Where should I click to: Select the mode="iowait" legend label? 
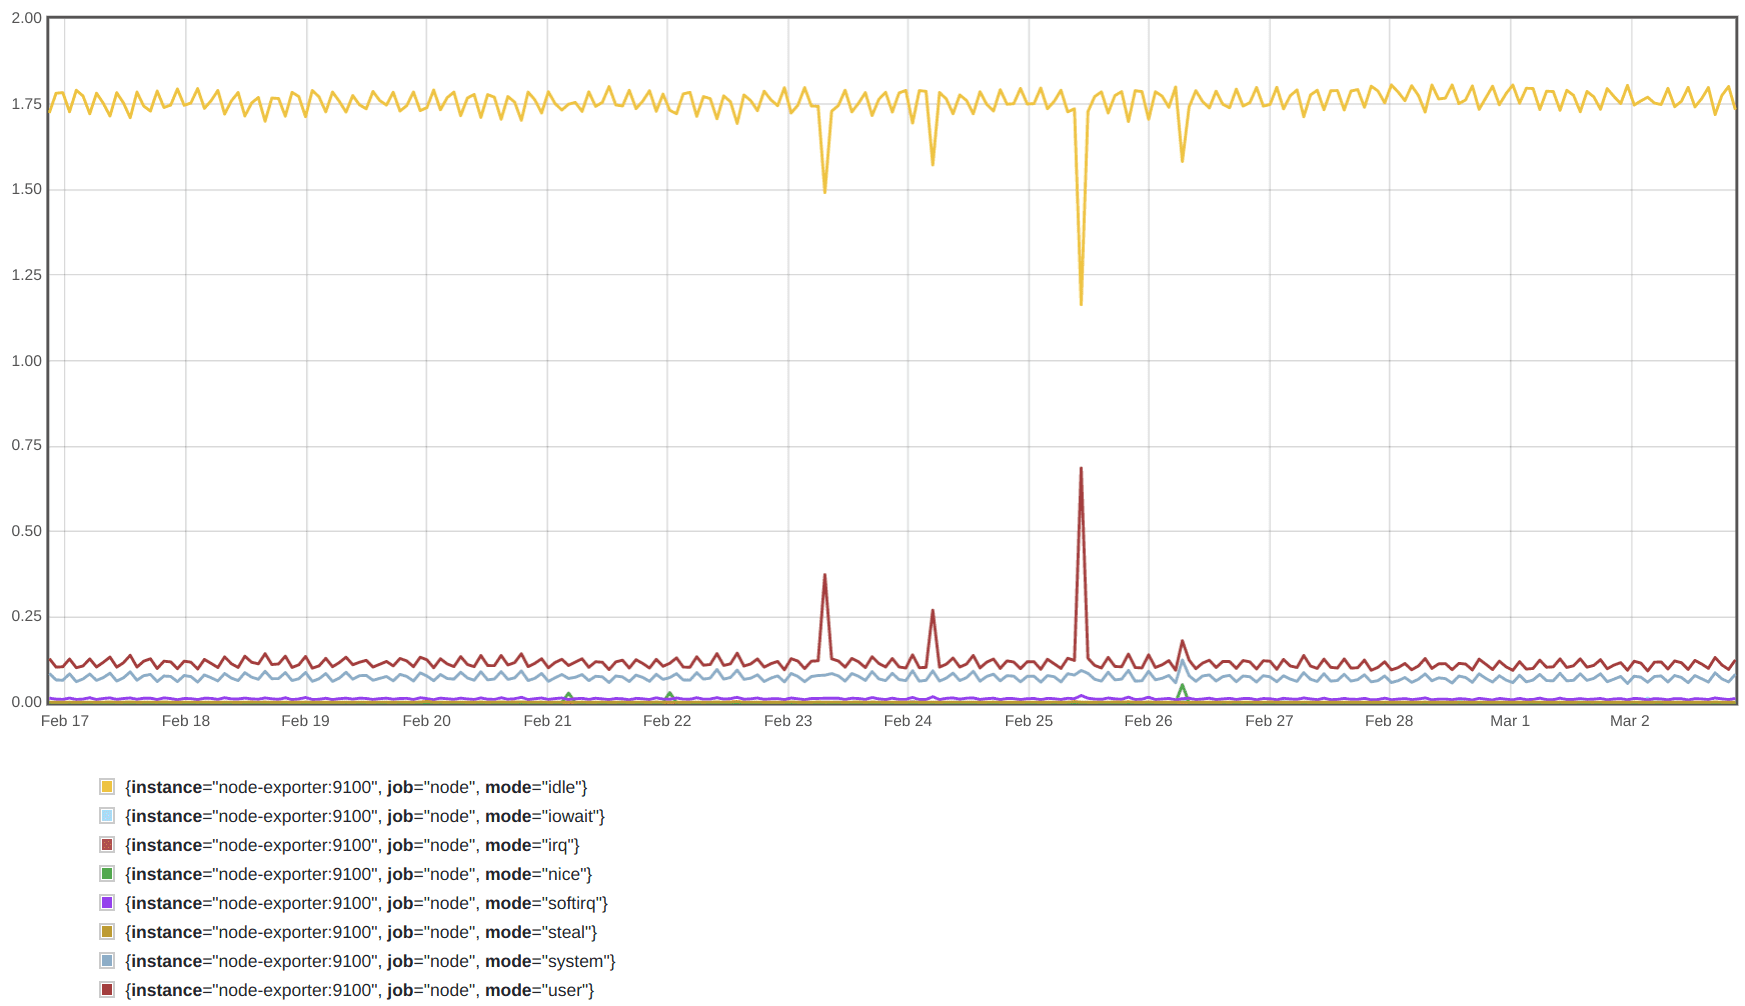pos(365,817)
